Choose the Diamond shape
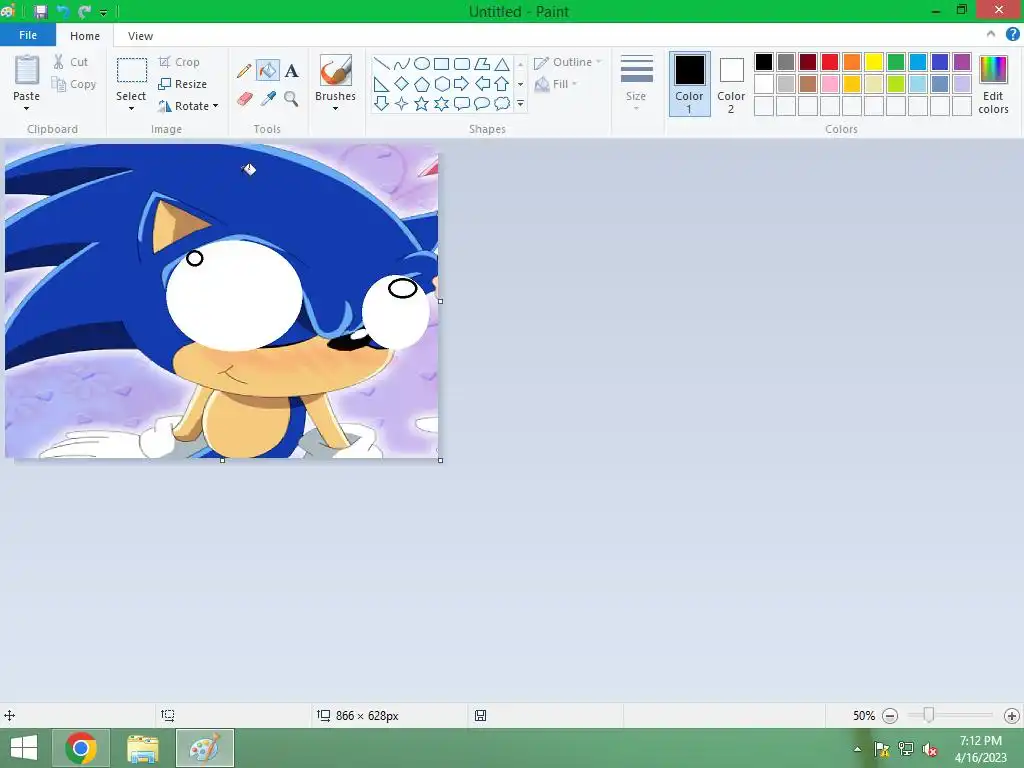 [x=402, y=84]
